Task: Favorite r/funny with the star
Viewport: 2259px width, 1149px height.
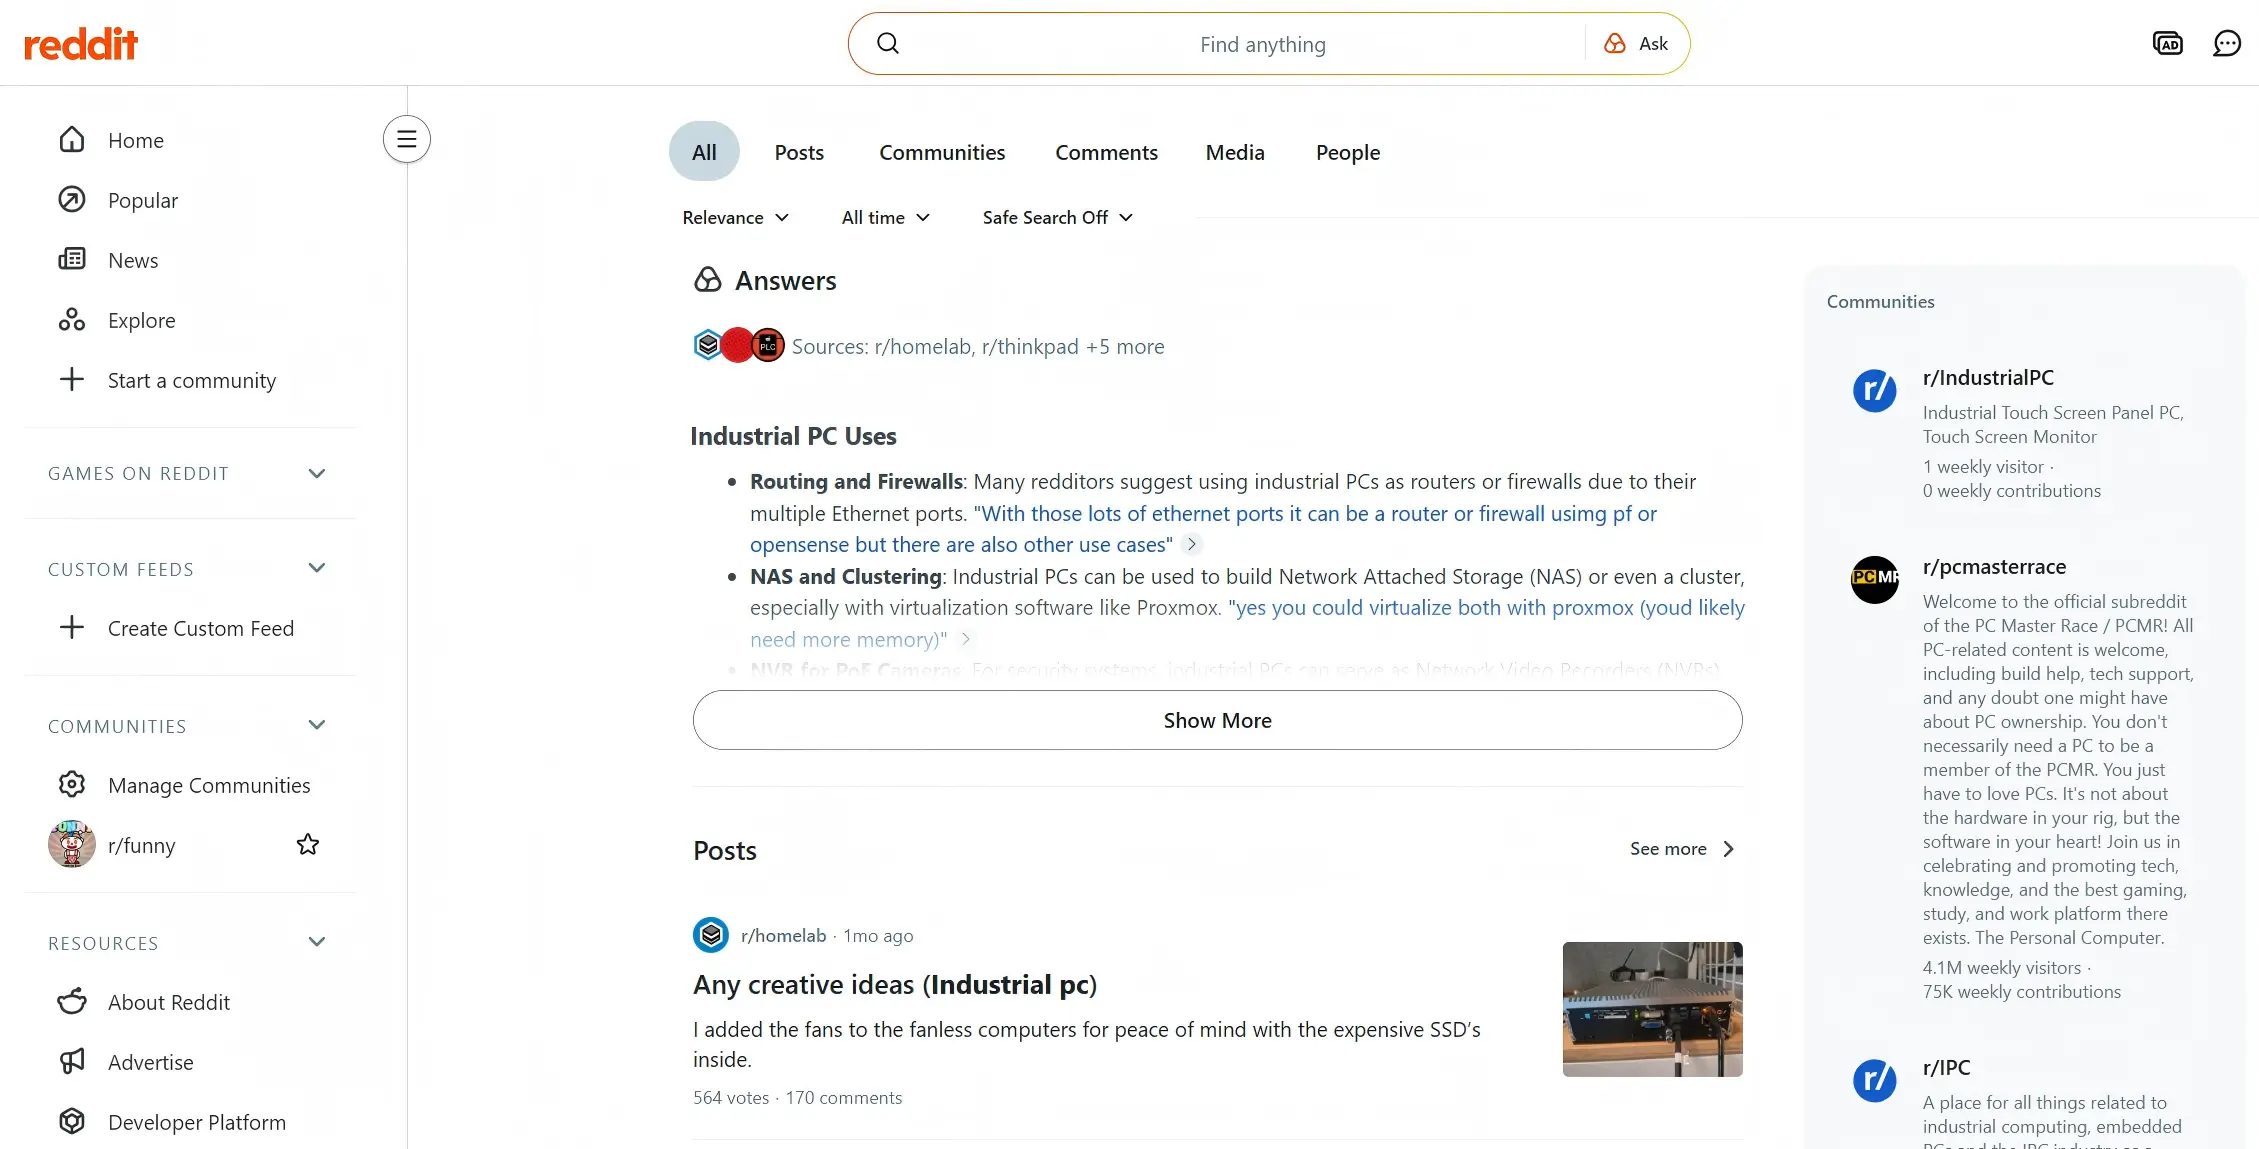Action: (x=308, y=845)
